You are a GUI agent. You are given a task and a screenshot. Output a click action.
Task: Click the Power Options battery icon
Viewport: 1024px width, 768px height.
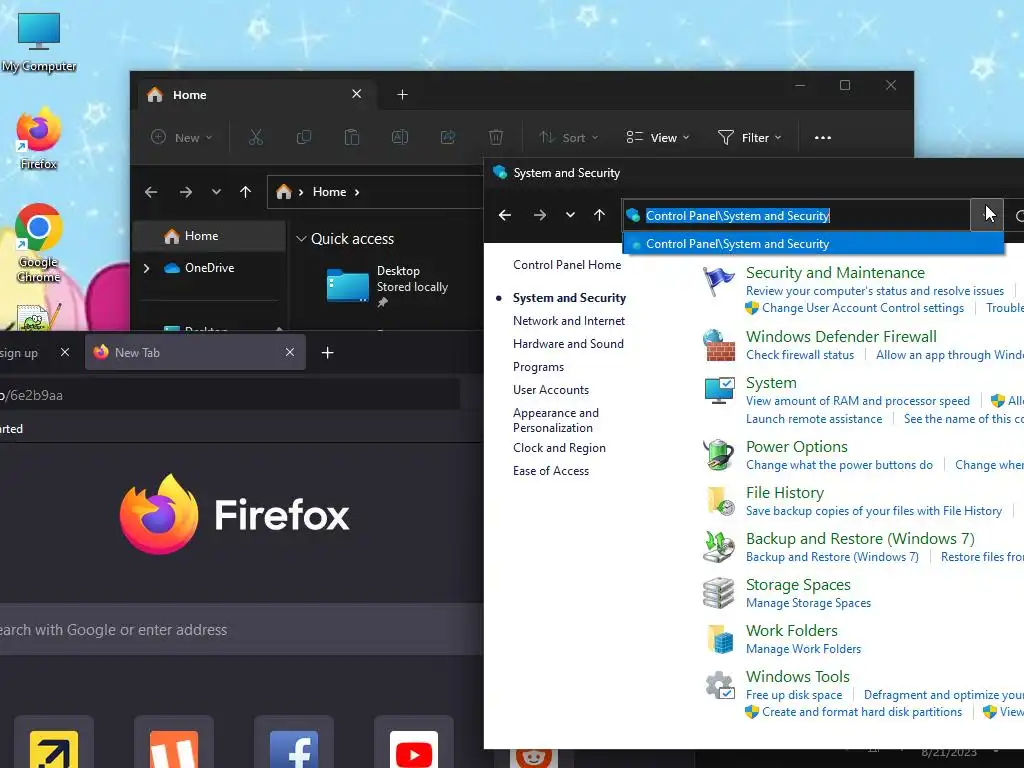718,455
